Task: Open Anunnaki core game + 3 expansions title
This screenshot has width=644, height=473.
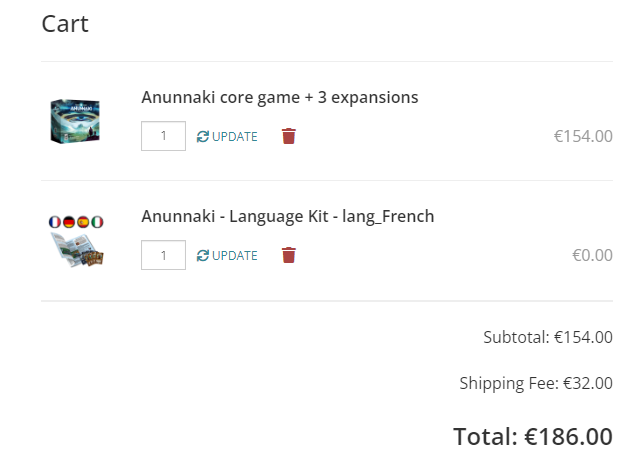Action: (x=280, y=98)
